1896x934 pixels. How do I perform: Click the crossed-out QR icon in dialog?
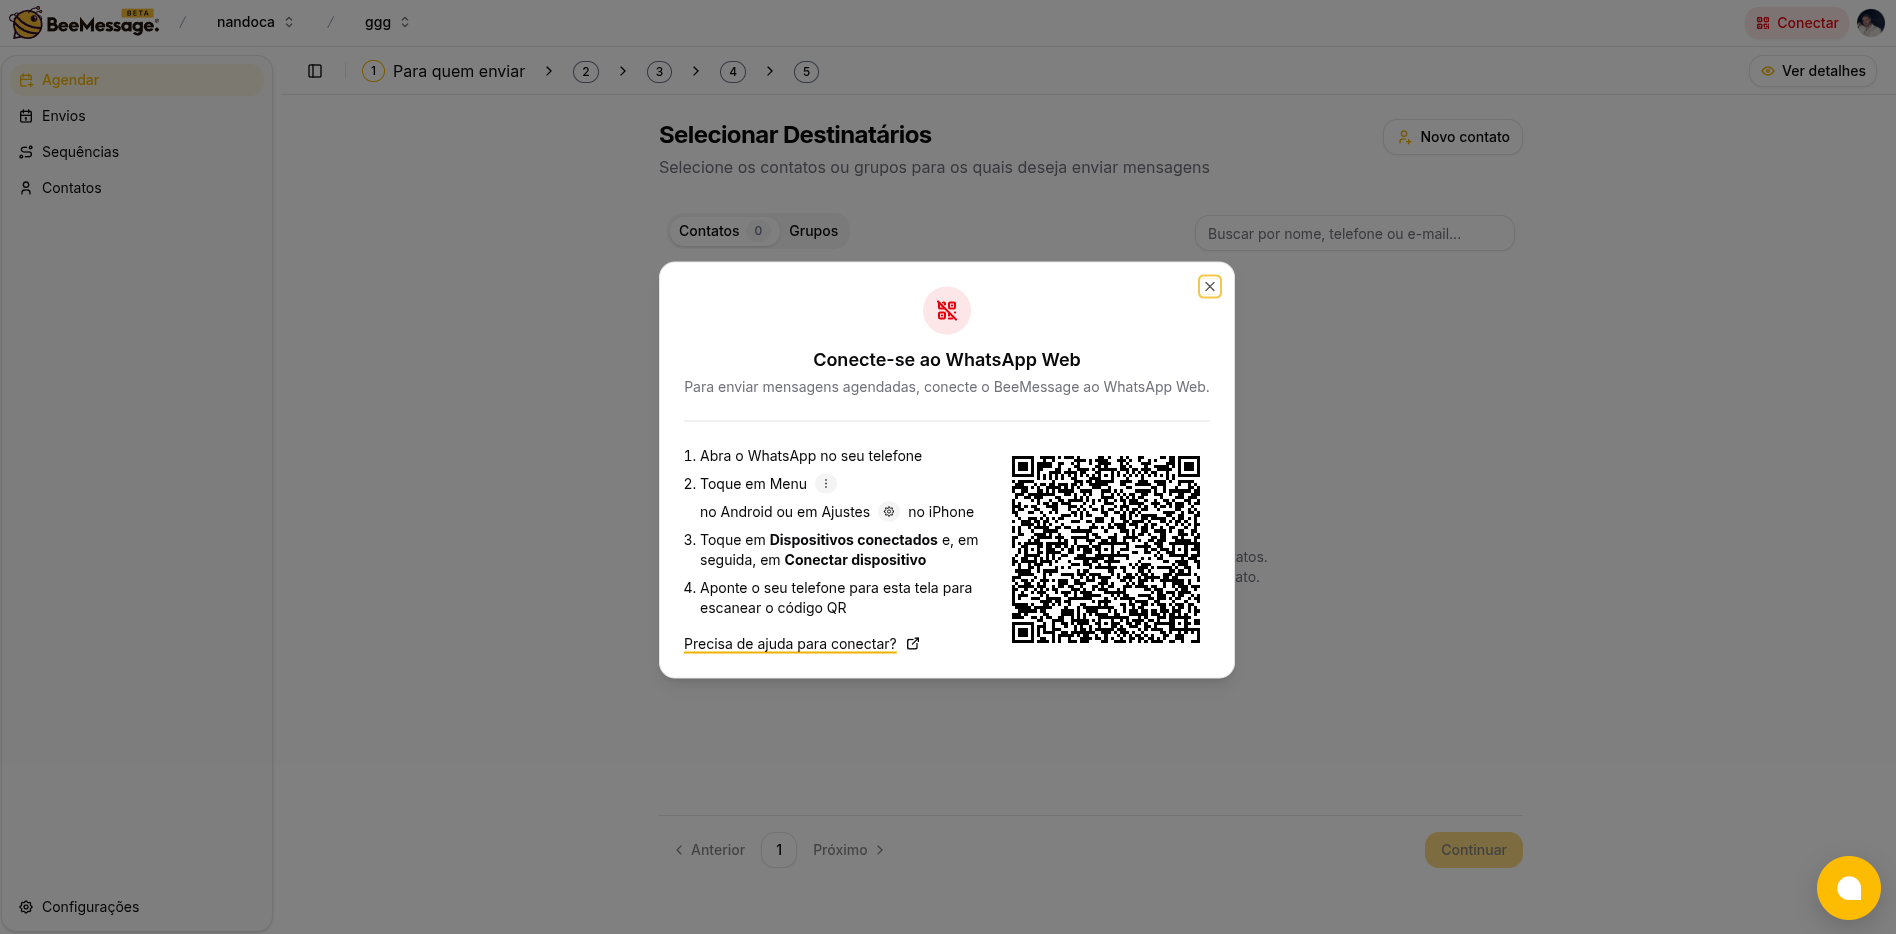pos(946,311)
